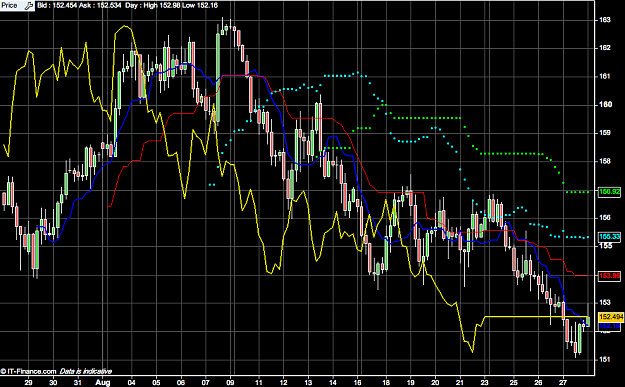The width and height of the screenshot is (625, 387).
Task: Click the yellow 152.494 price tag
Action: tap(611, 317)
